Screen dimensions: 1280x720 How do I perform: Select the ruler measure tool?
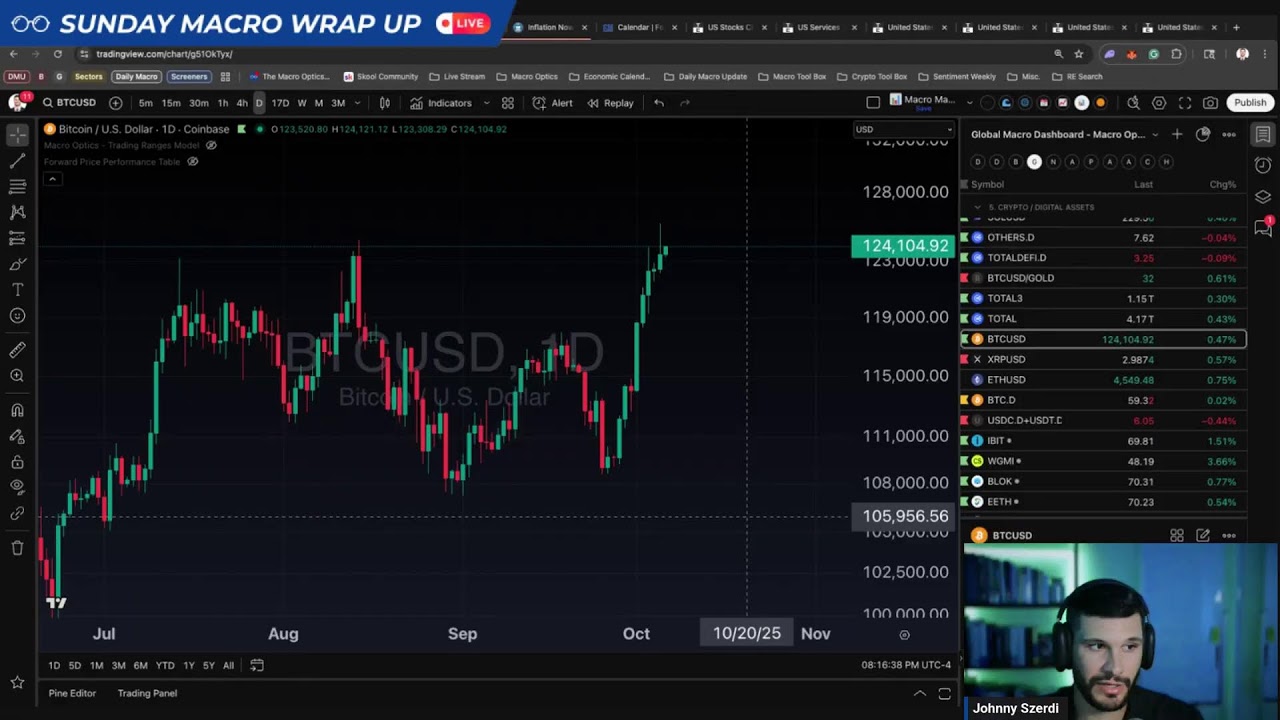(17, 350)
